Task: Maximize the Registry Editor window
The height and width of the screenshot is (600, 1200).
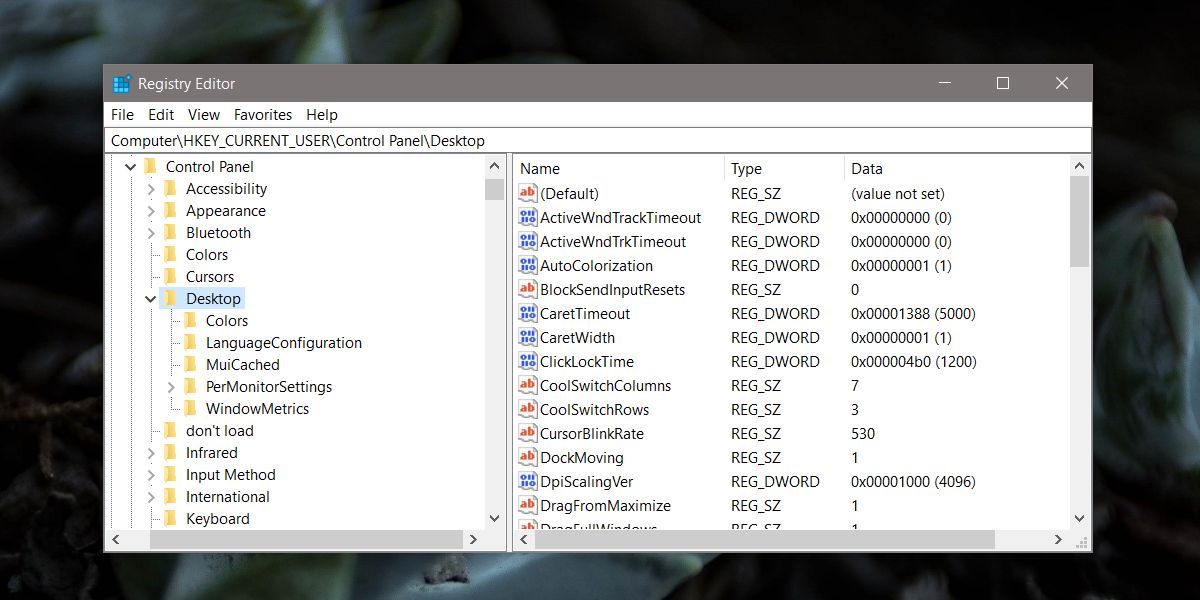Action: point(1002,83)
